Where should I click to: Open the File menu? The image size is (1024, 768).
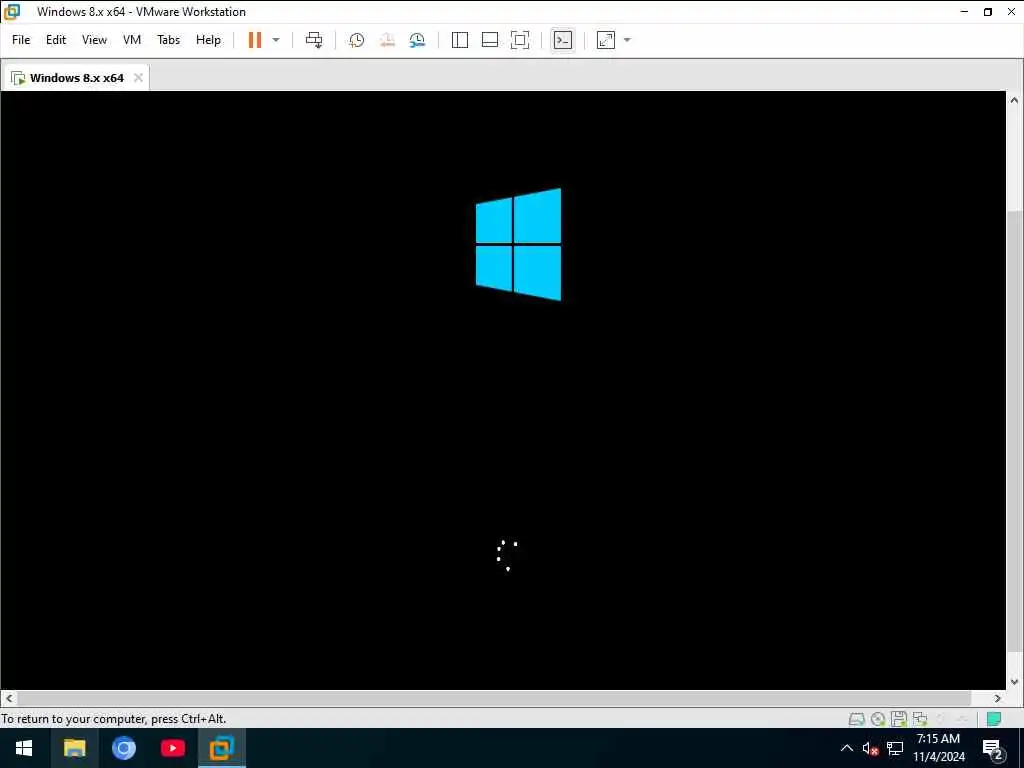pos(21,40)
